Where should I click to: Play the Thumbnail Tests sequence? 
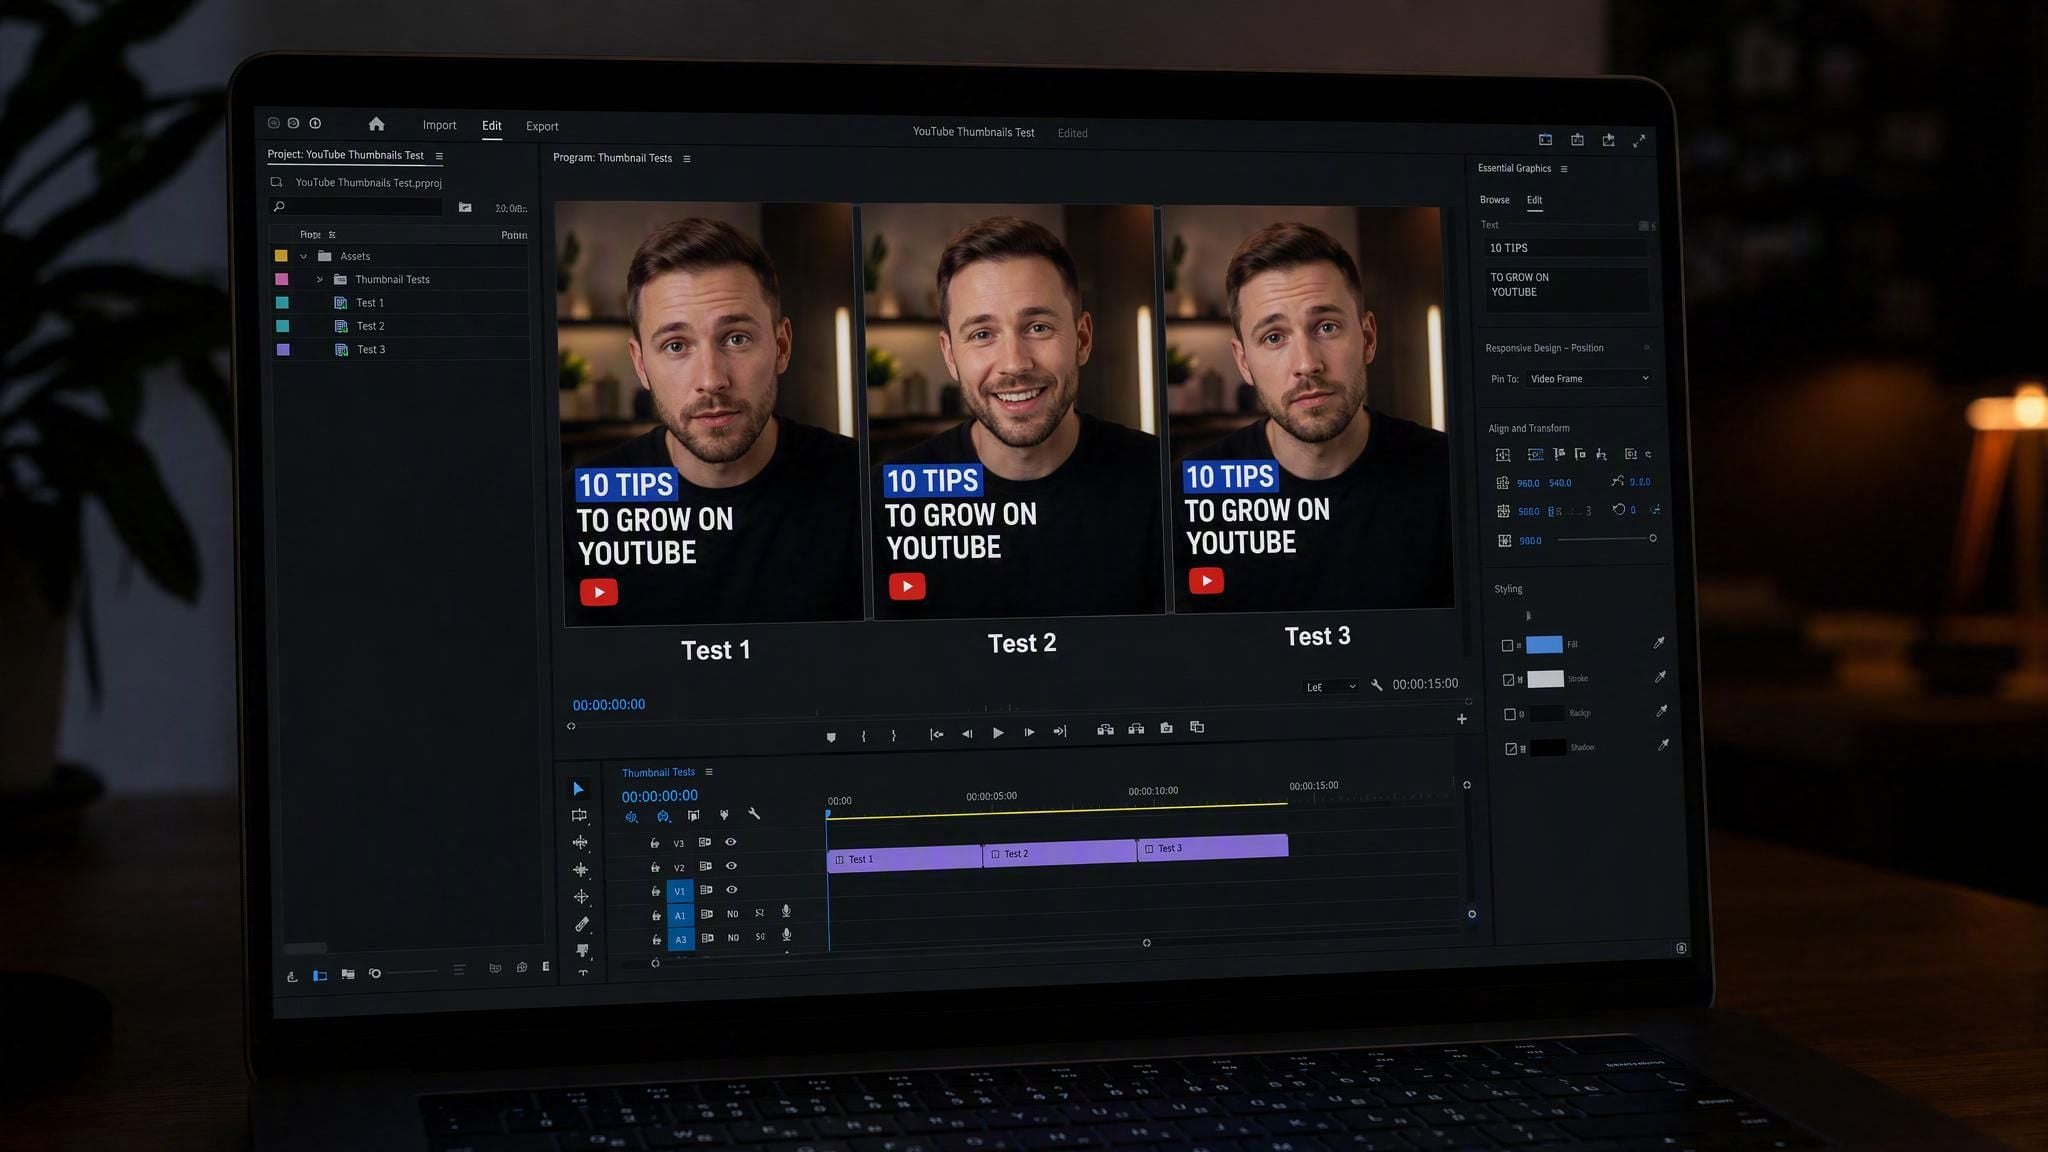[x=998, y=733]
